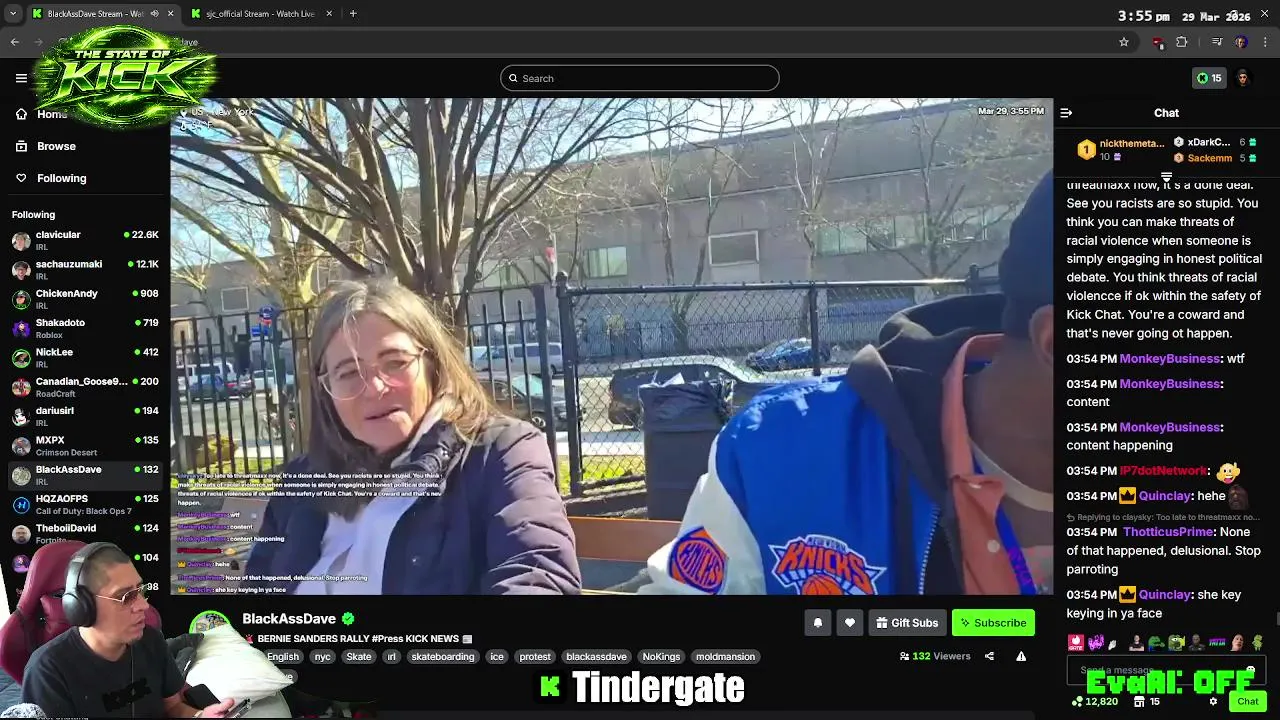The height and width of the screenshot is (720, 1280).
Task: Open Shakadoto channel in sidebar
Action: tap(85, 328)
